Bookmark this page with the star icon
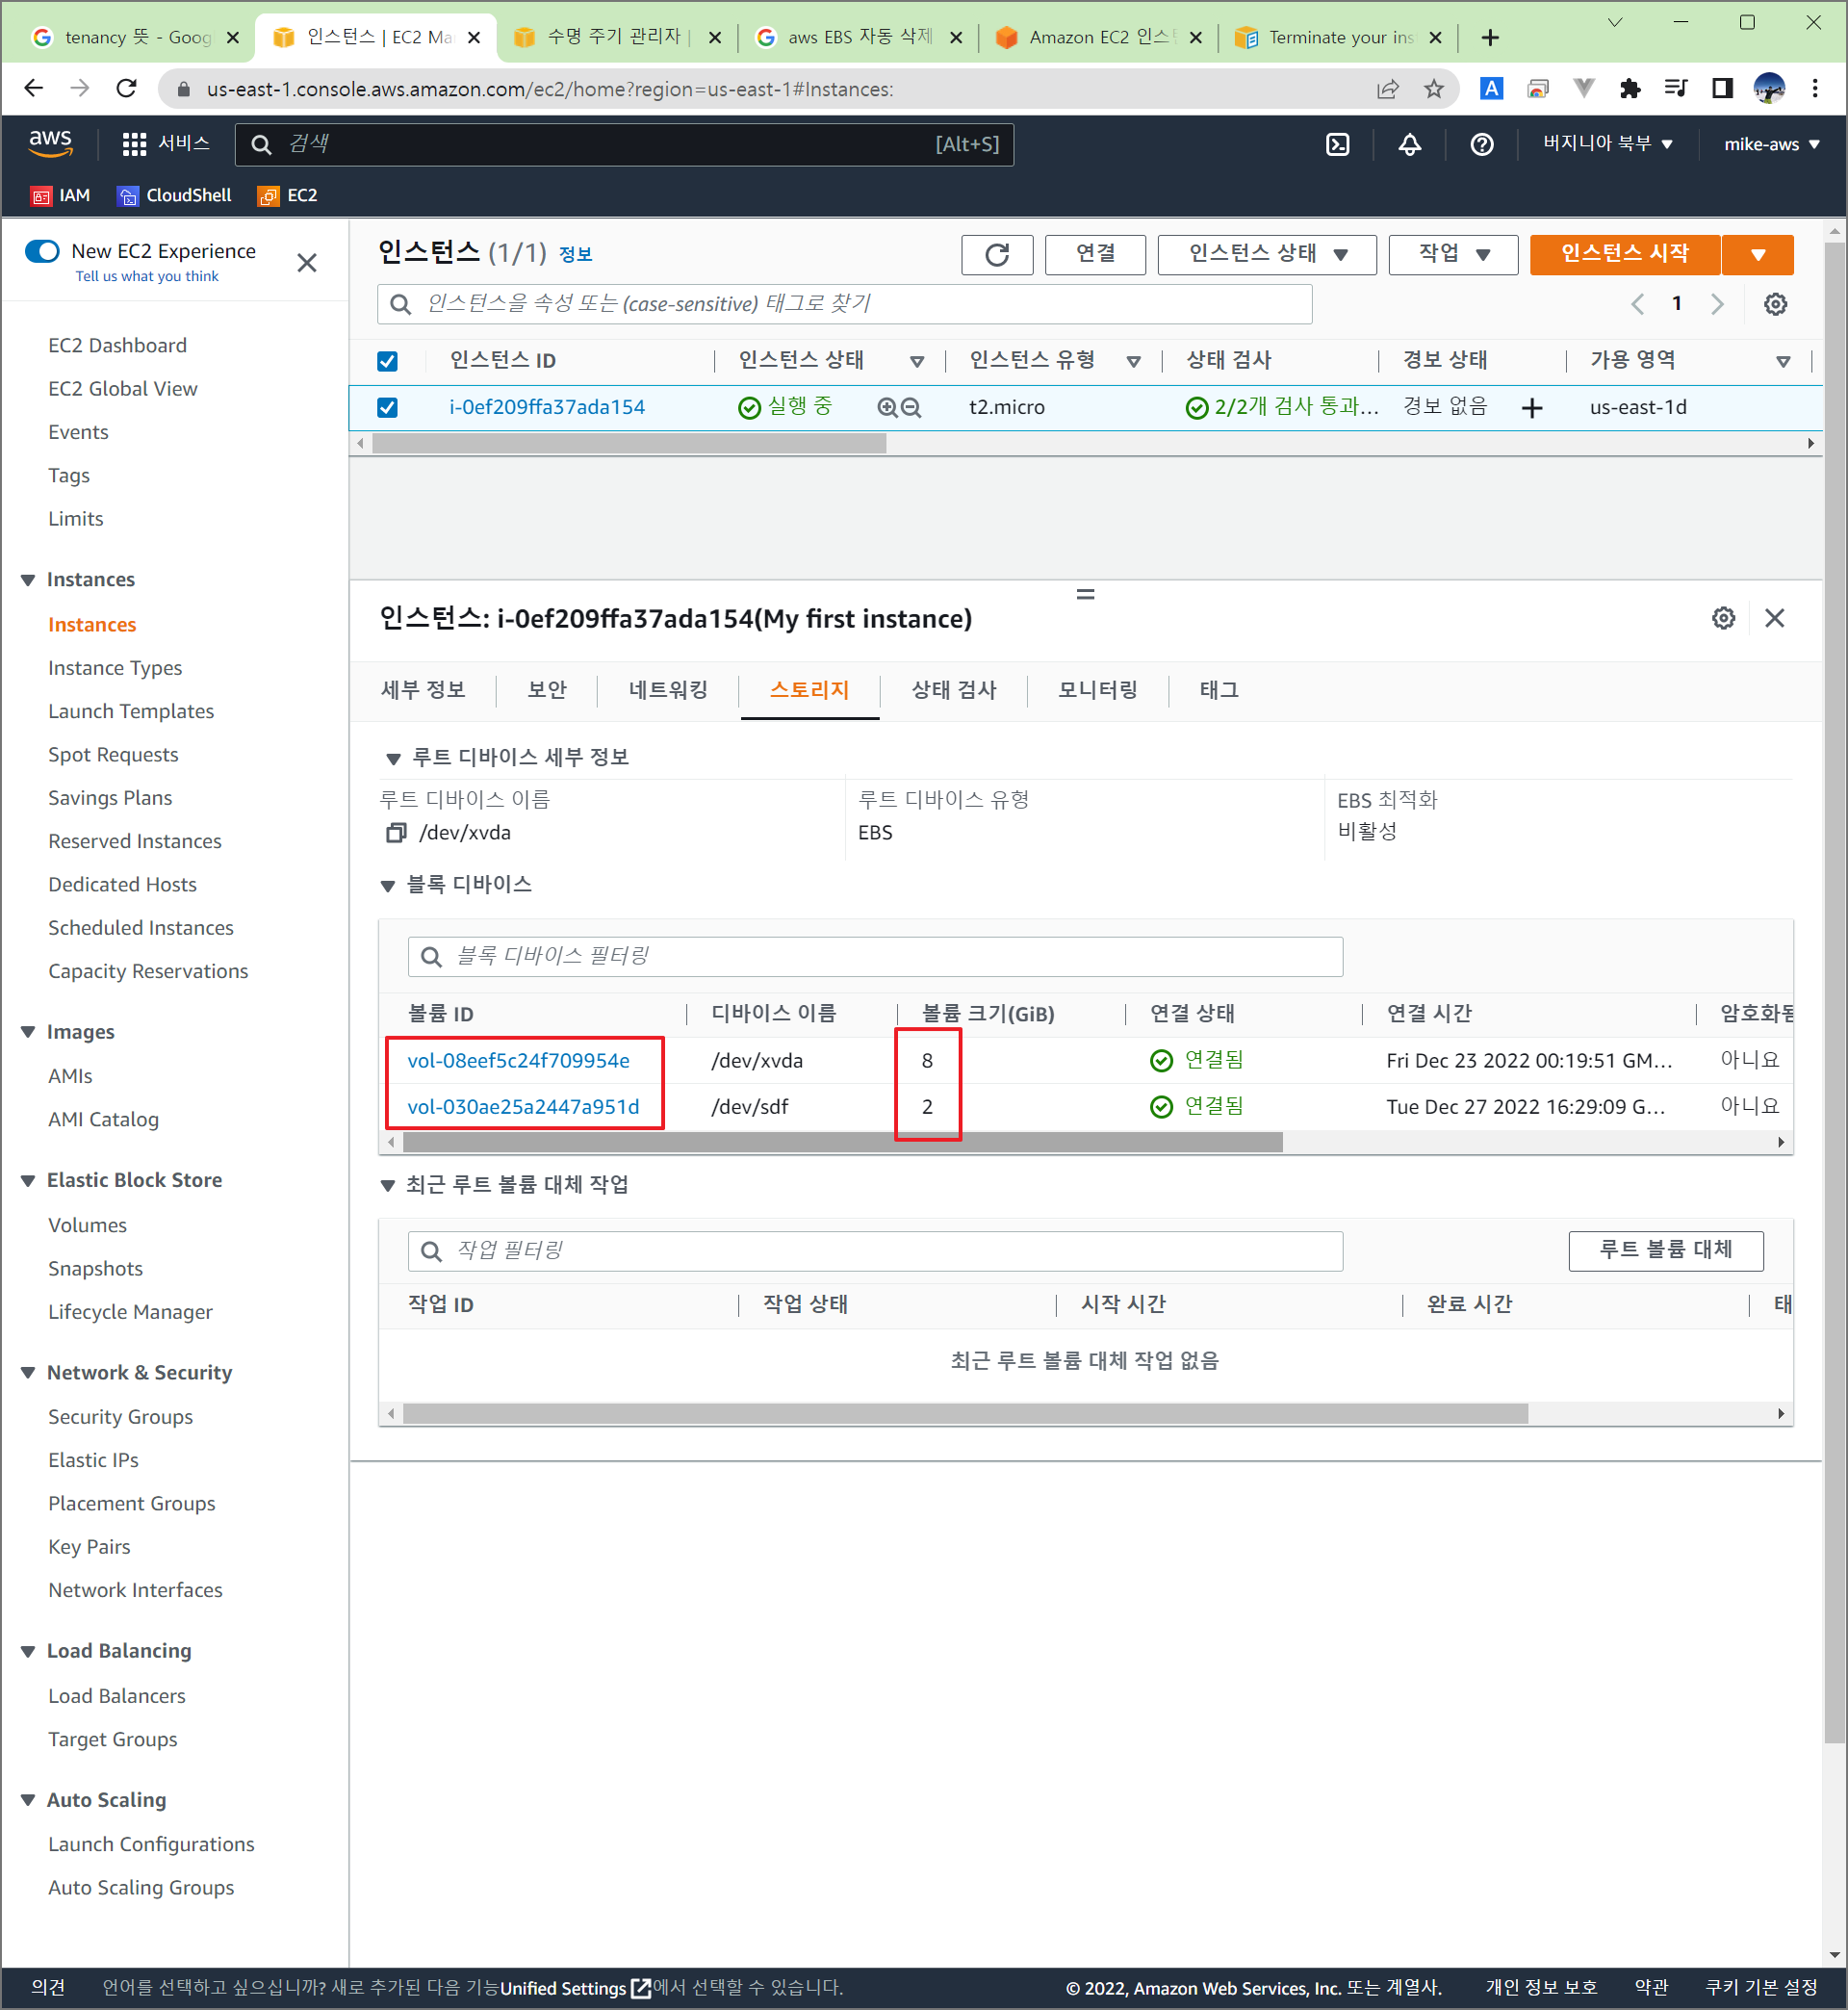Screen dimensions: 1848x2010 coord(1433,89)
